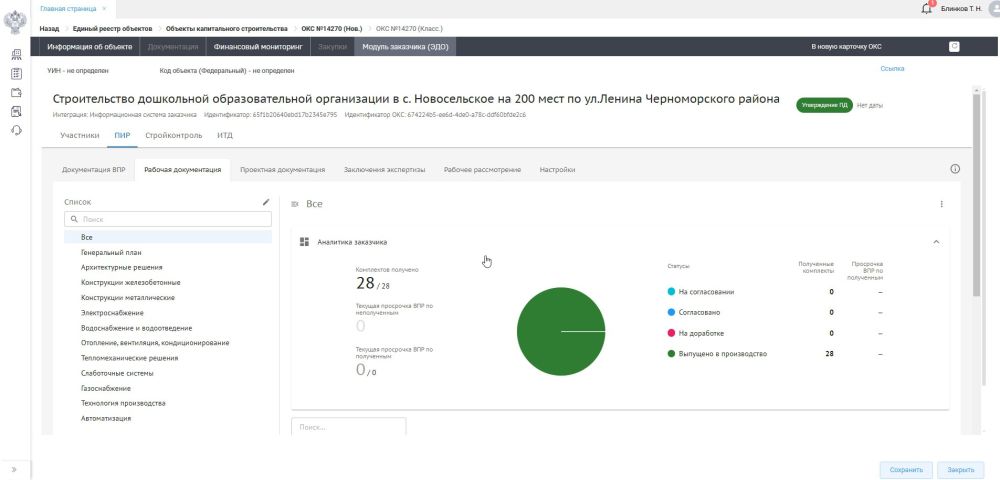Open the three-dot menu in Все panel

[941, 204]
